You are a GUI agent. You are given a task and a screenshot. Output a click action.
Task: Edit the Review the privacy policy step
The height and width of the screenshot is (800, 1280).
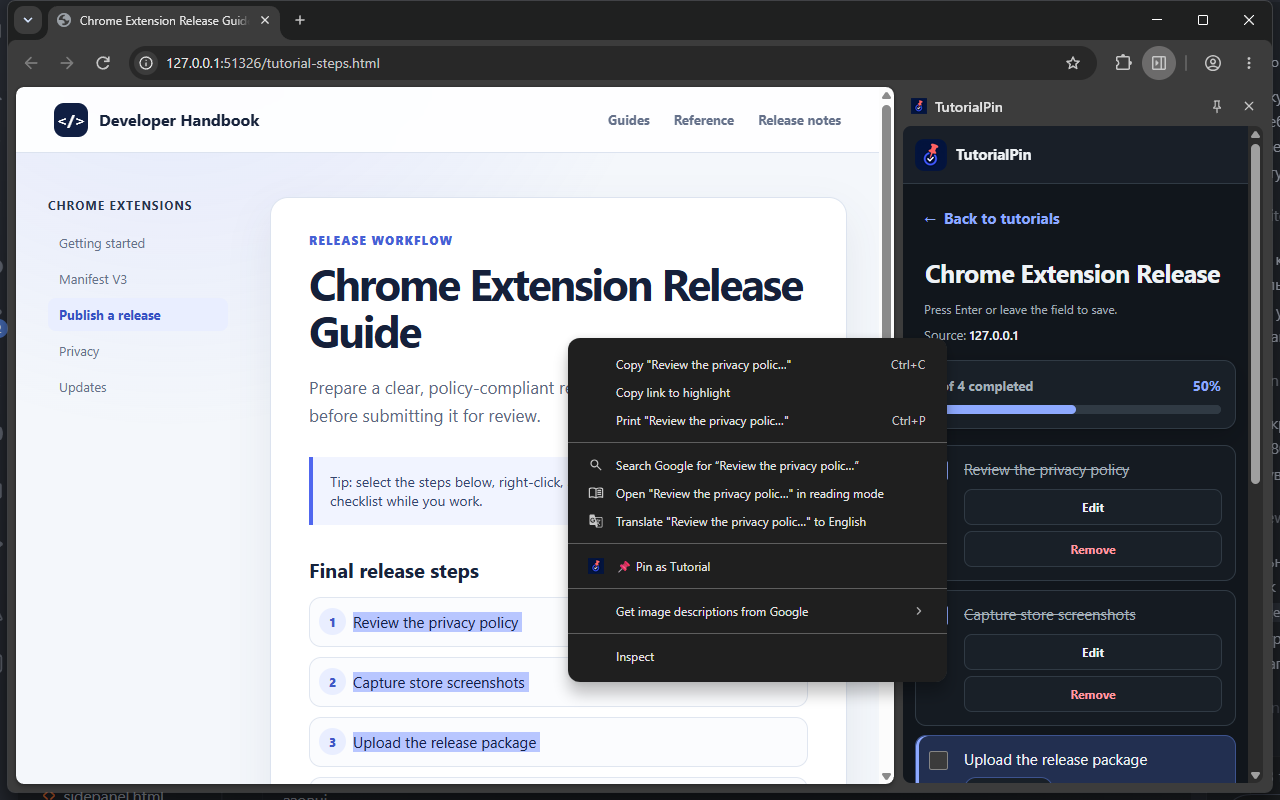click(1093, 507)
